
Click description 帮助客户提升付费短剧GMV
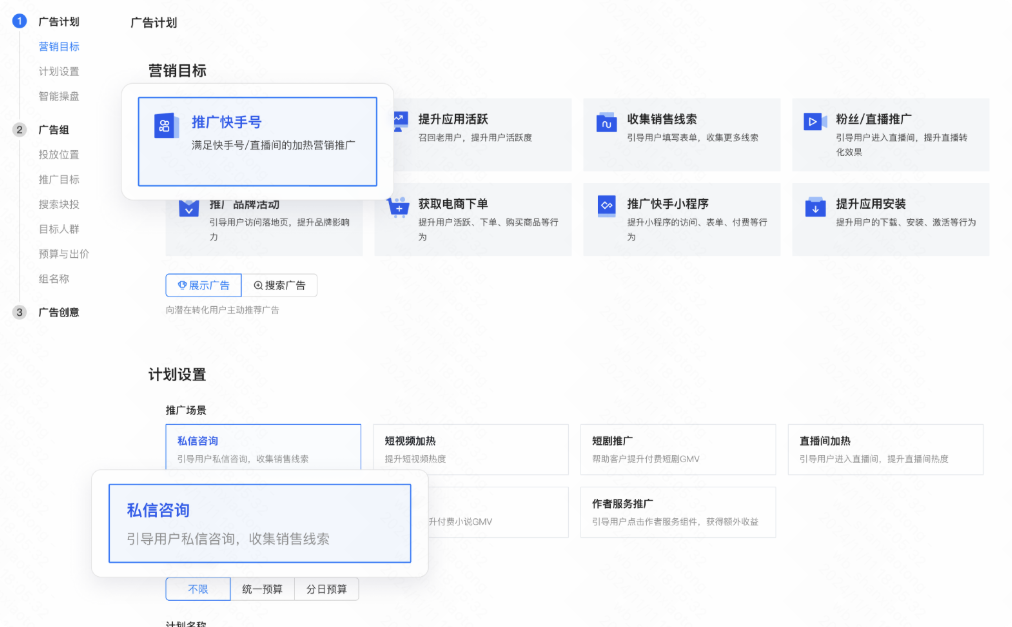pos(646,459)
